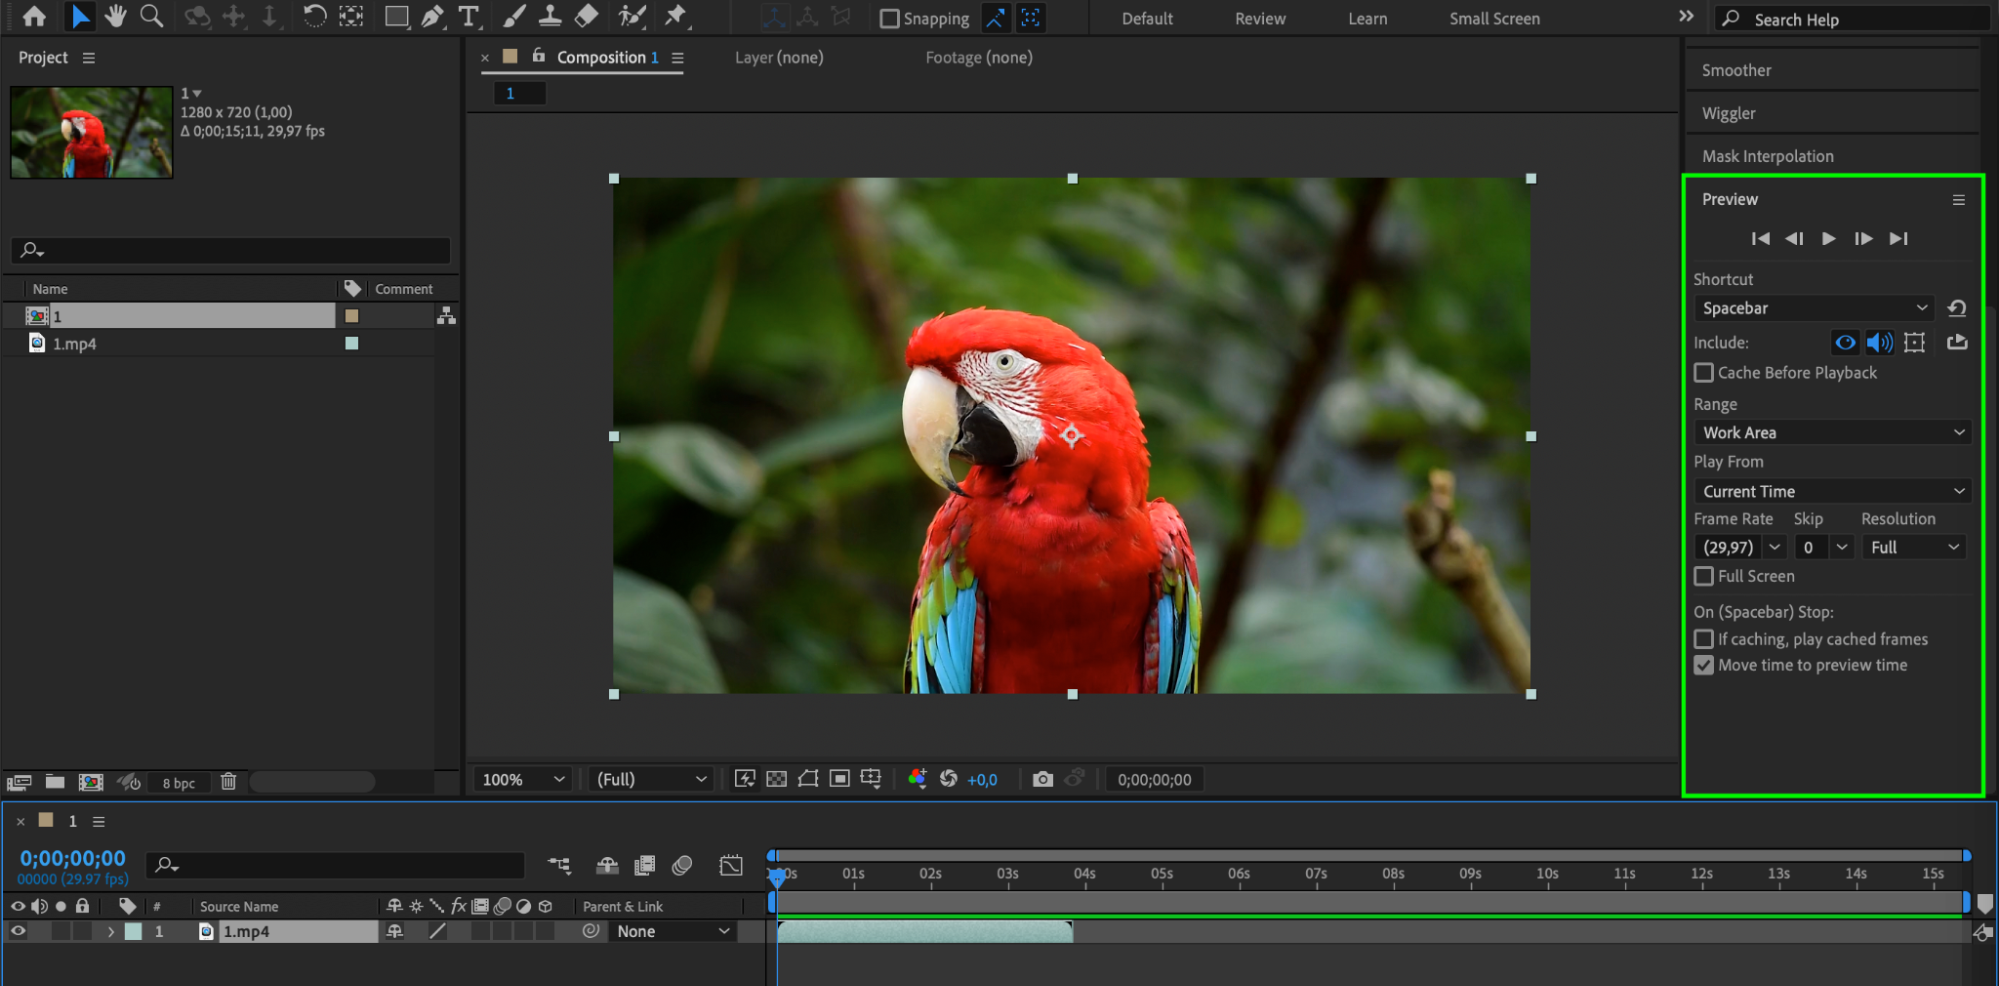Choose the Horizontal Type tool

pos(468,16)
